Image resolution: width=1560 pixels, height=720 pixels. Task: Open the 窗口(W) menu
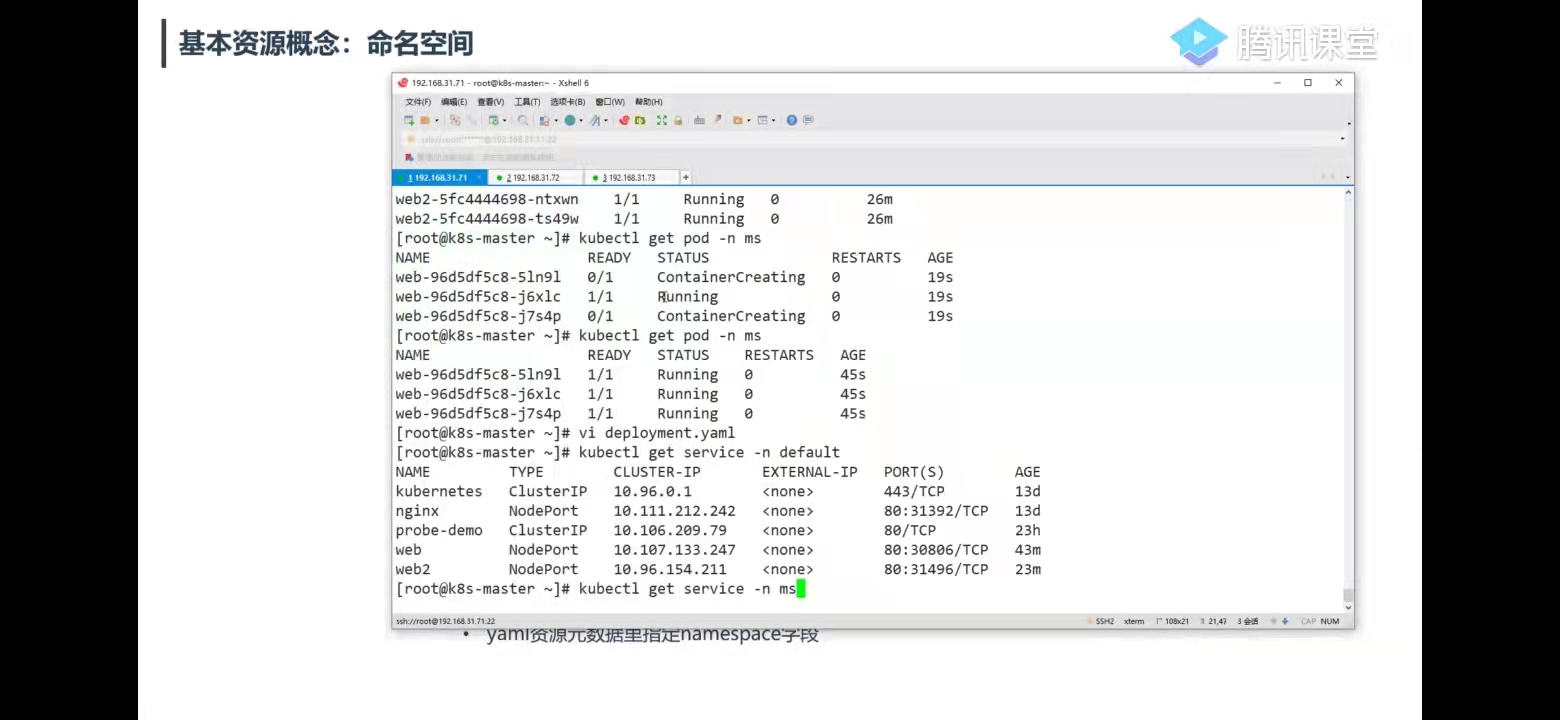(610, 102)
